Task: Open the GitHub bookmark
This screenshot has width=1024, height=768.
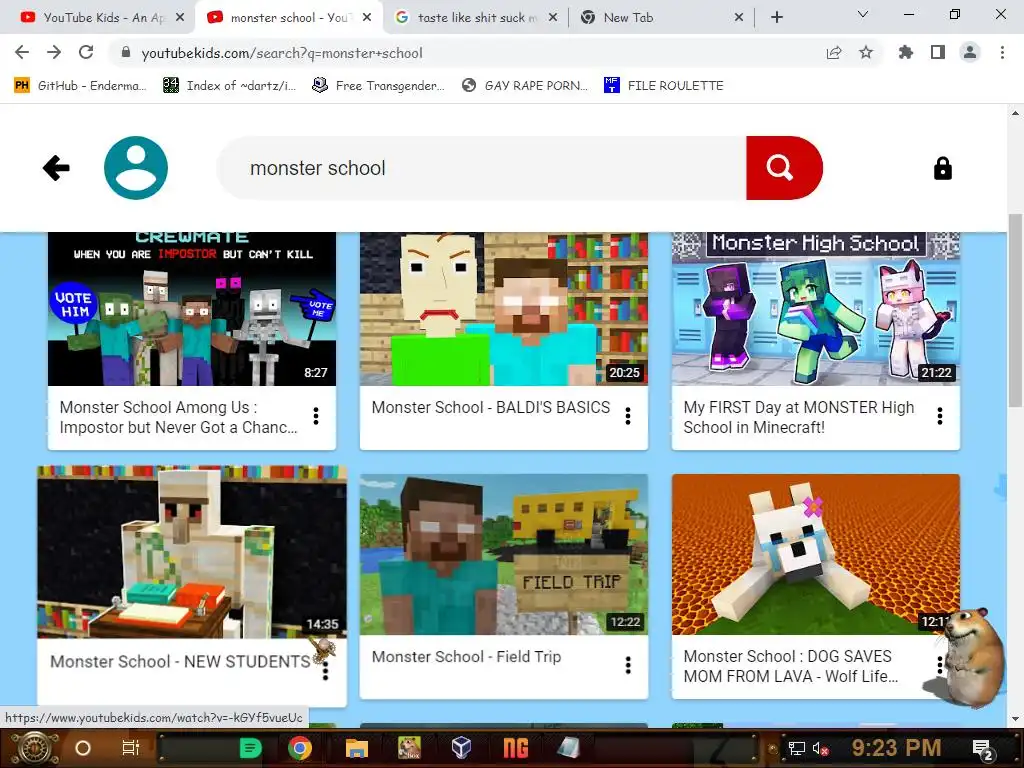Action: tap(80, 86)
